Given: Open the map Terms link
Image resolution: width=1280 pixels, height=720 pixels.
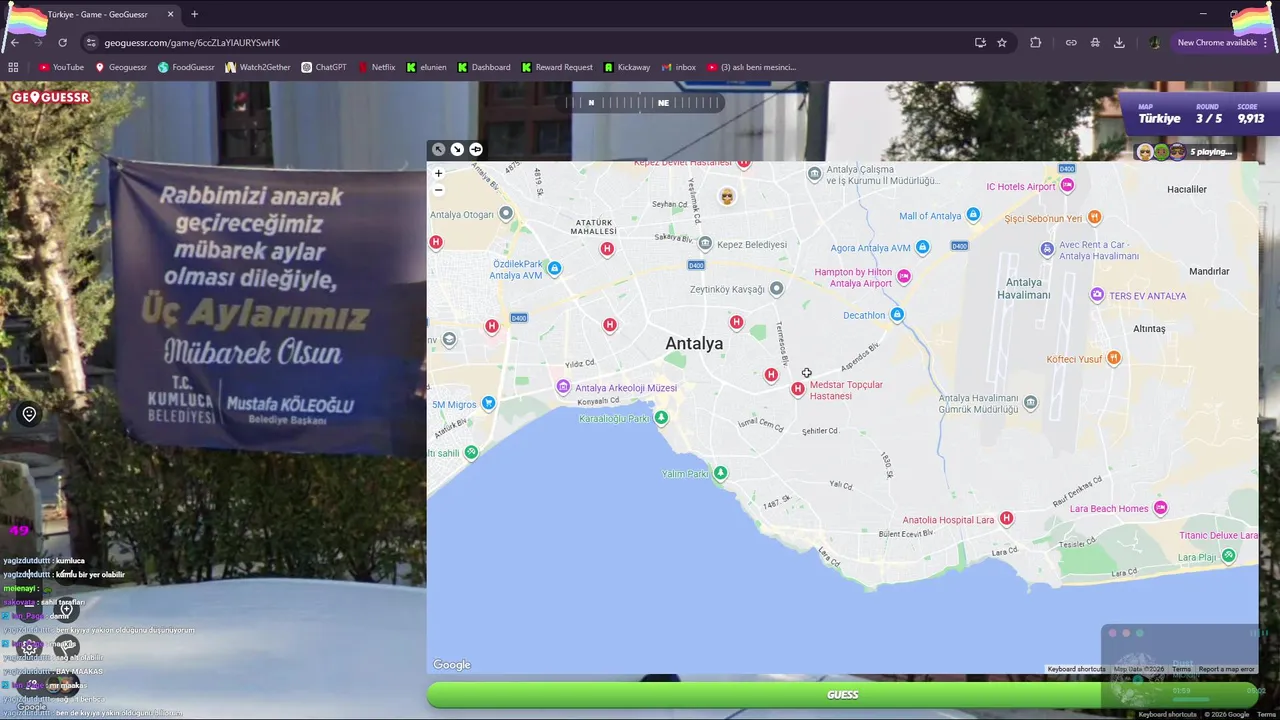Looking at the screenshot, I should pos(1181,669).
